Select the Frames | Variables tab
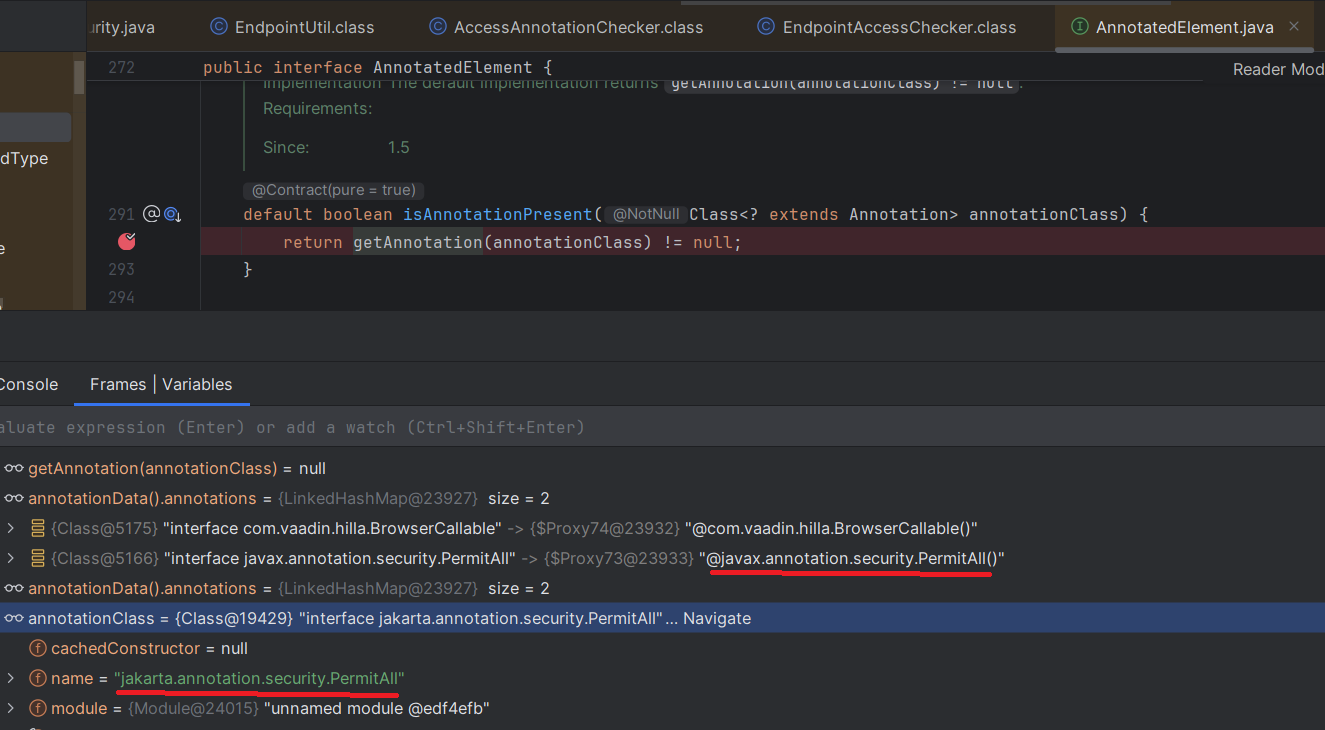 (x=161, y=384)
